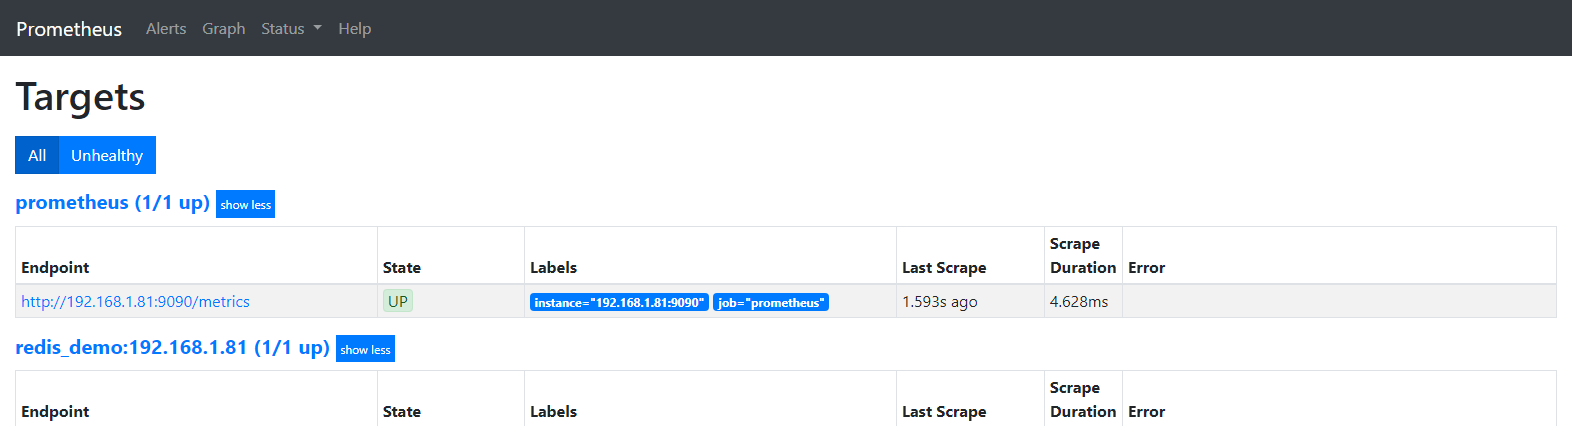
Task: Go to the Alerts page
Action: pos(166,29)
